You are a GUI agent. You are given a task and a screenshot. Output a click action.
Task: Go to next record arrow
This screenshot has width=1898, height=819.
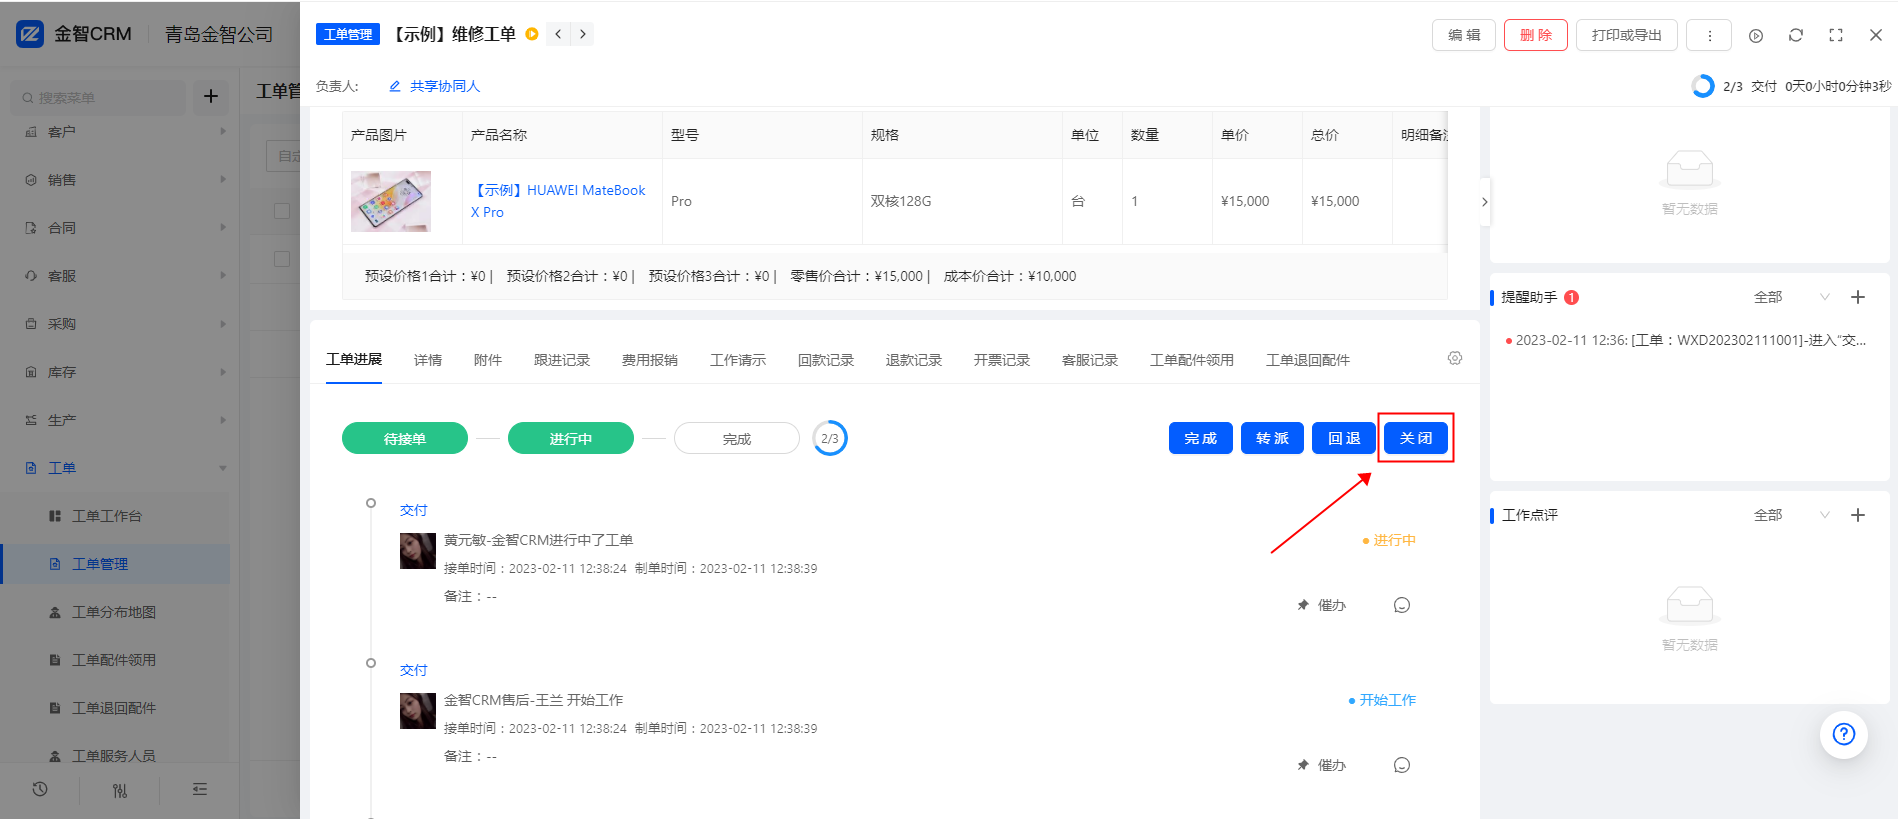point(583,34)
